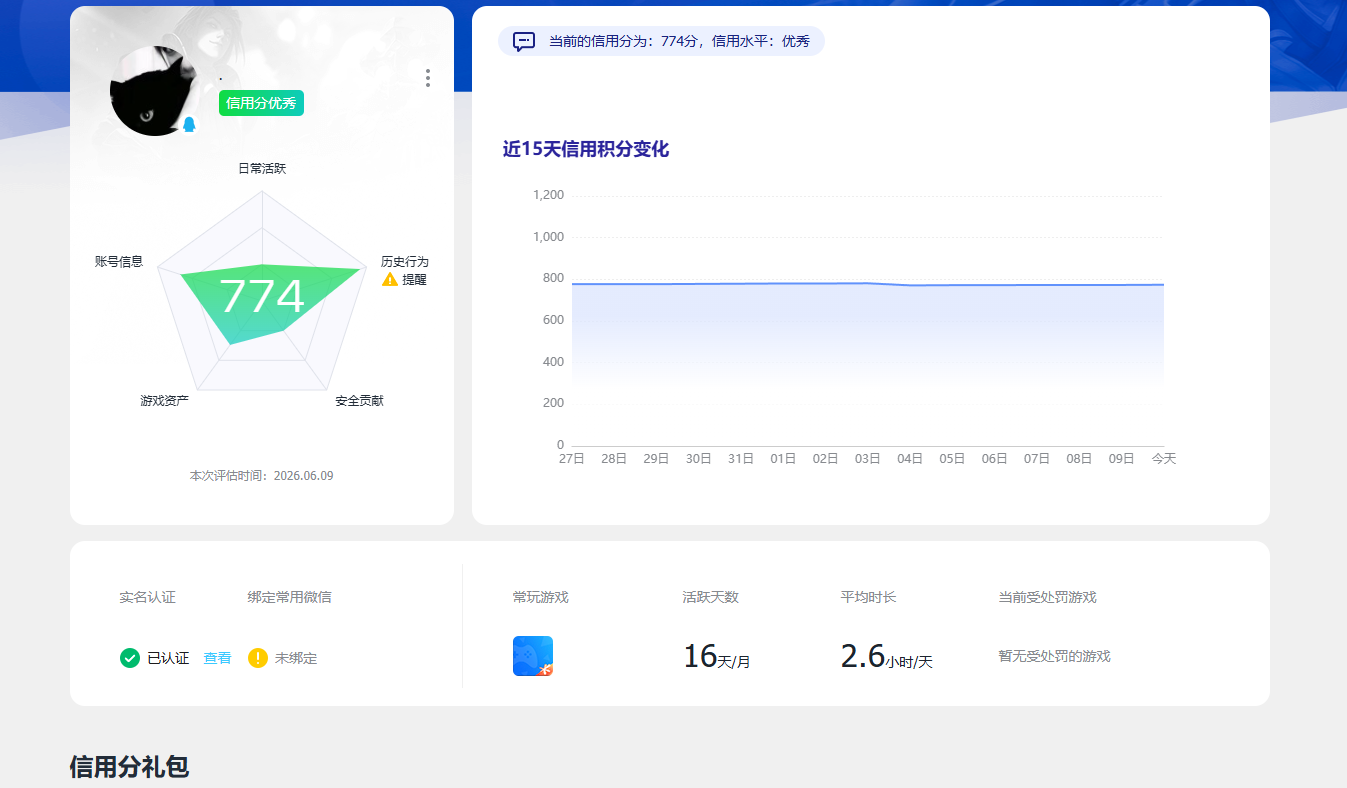1347x788 pixels.
Task: Open the frequently played game icon
Action: 533,656
